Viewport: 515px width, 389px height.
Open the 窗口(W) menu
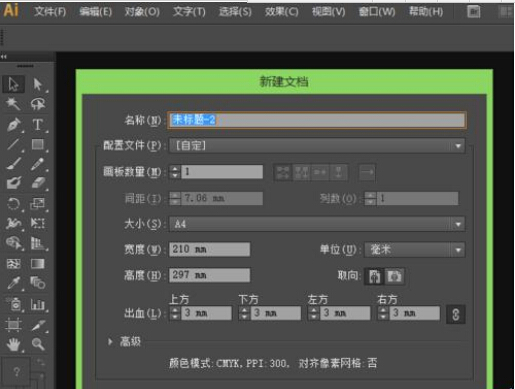(x=377, y=12)
